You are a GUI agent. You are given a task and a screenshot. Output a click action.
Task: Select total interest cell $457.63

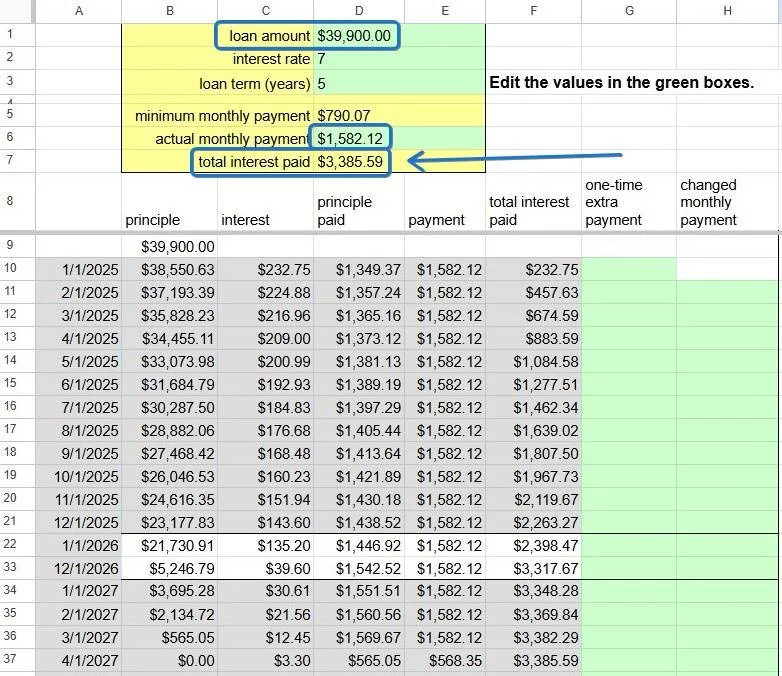tap(533, 292)
